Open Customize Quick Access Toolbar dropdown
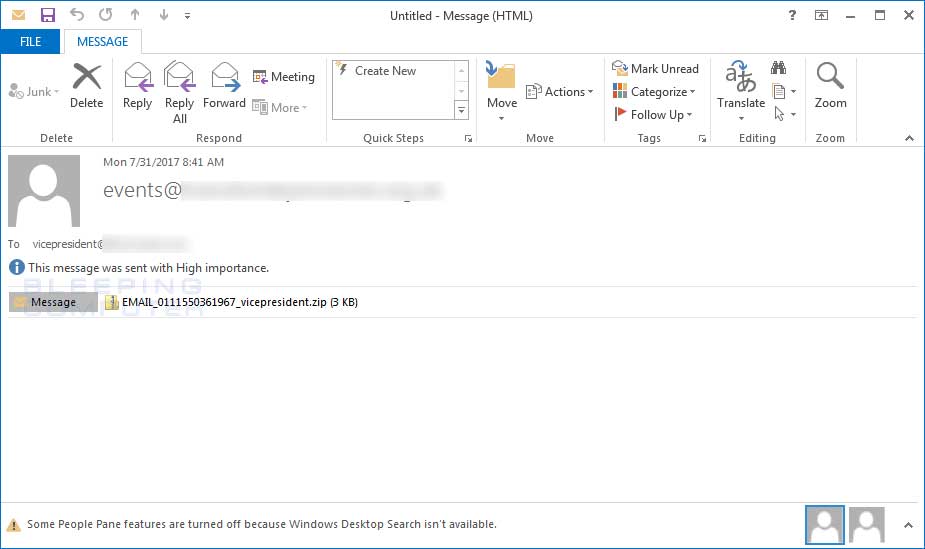Viewport: 925px width, 549px height. point(187,16)
